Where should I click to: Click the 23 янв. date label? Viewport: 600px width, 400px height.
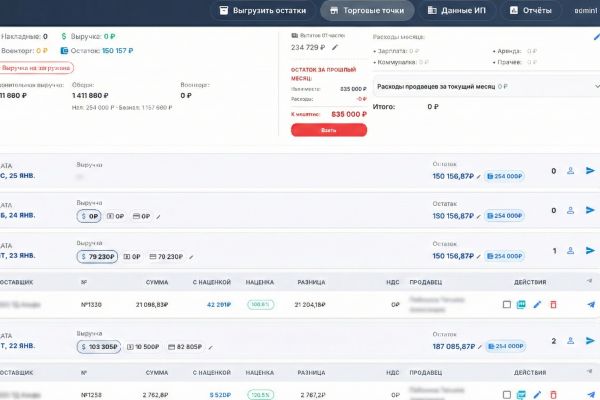(x=17, y=255)
